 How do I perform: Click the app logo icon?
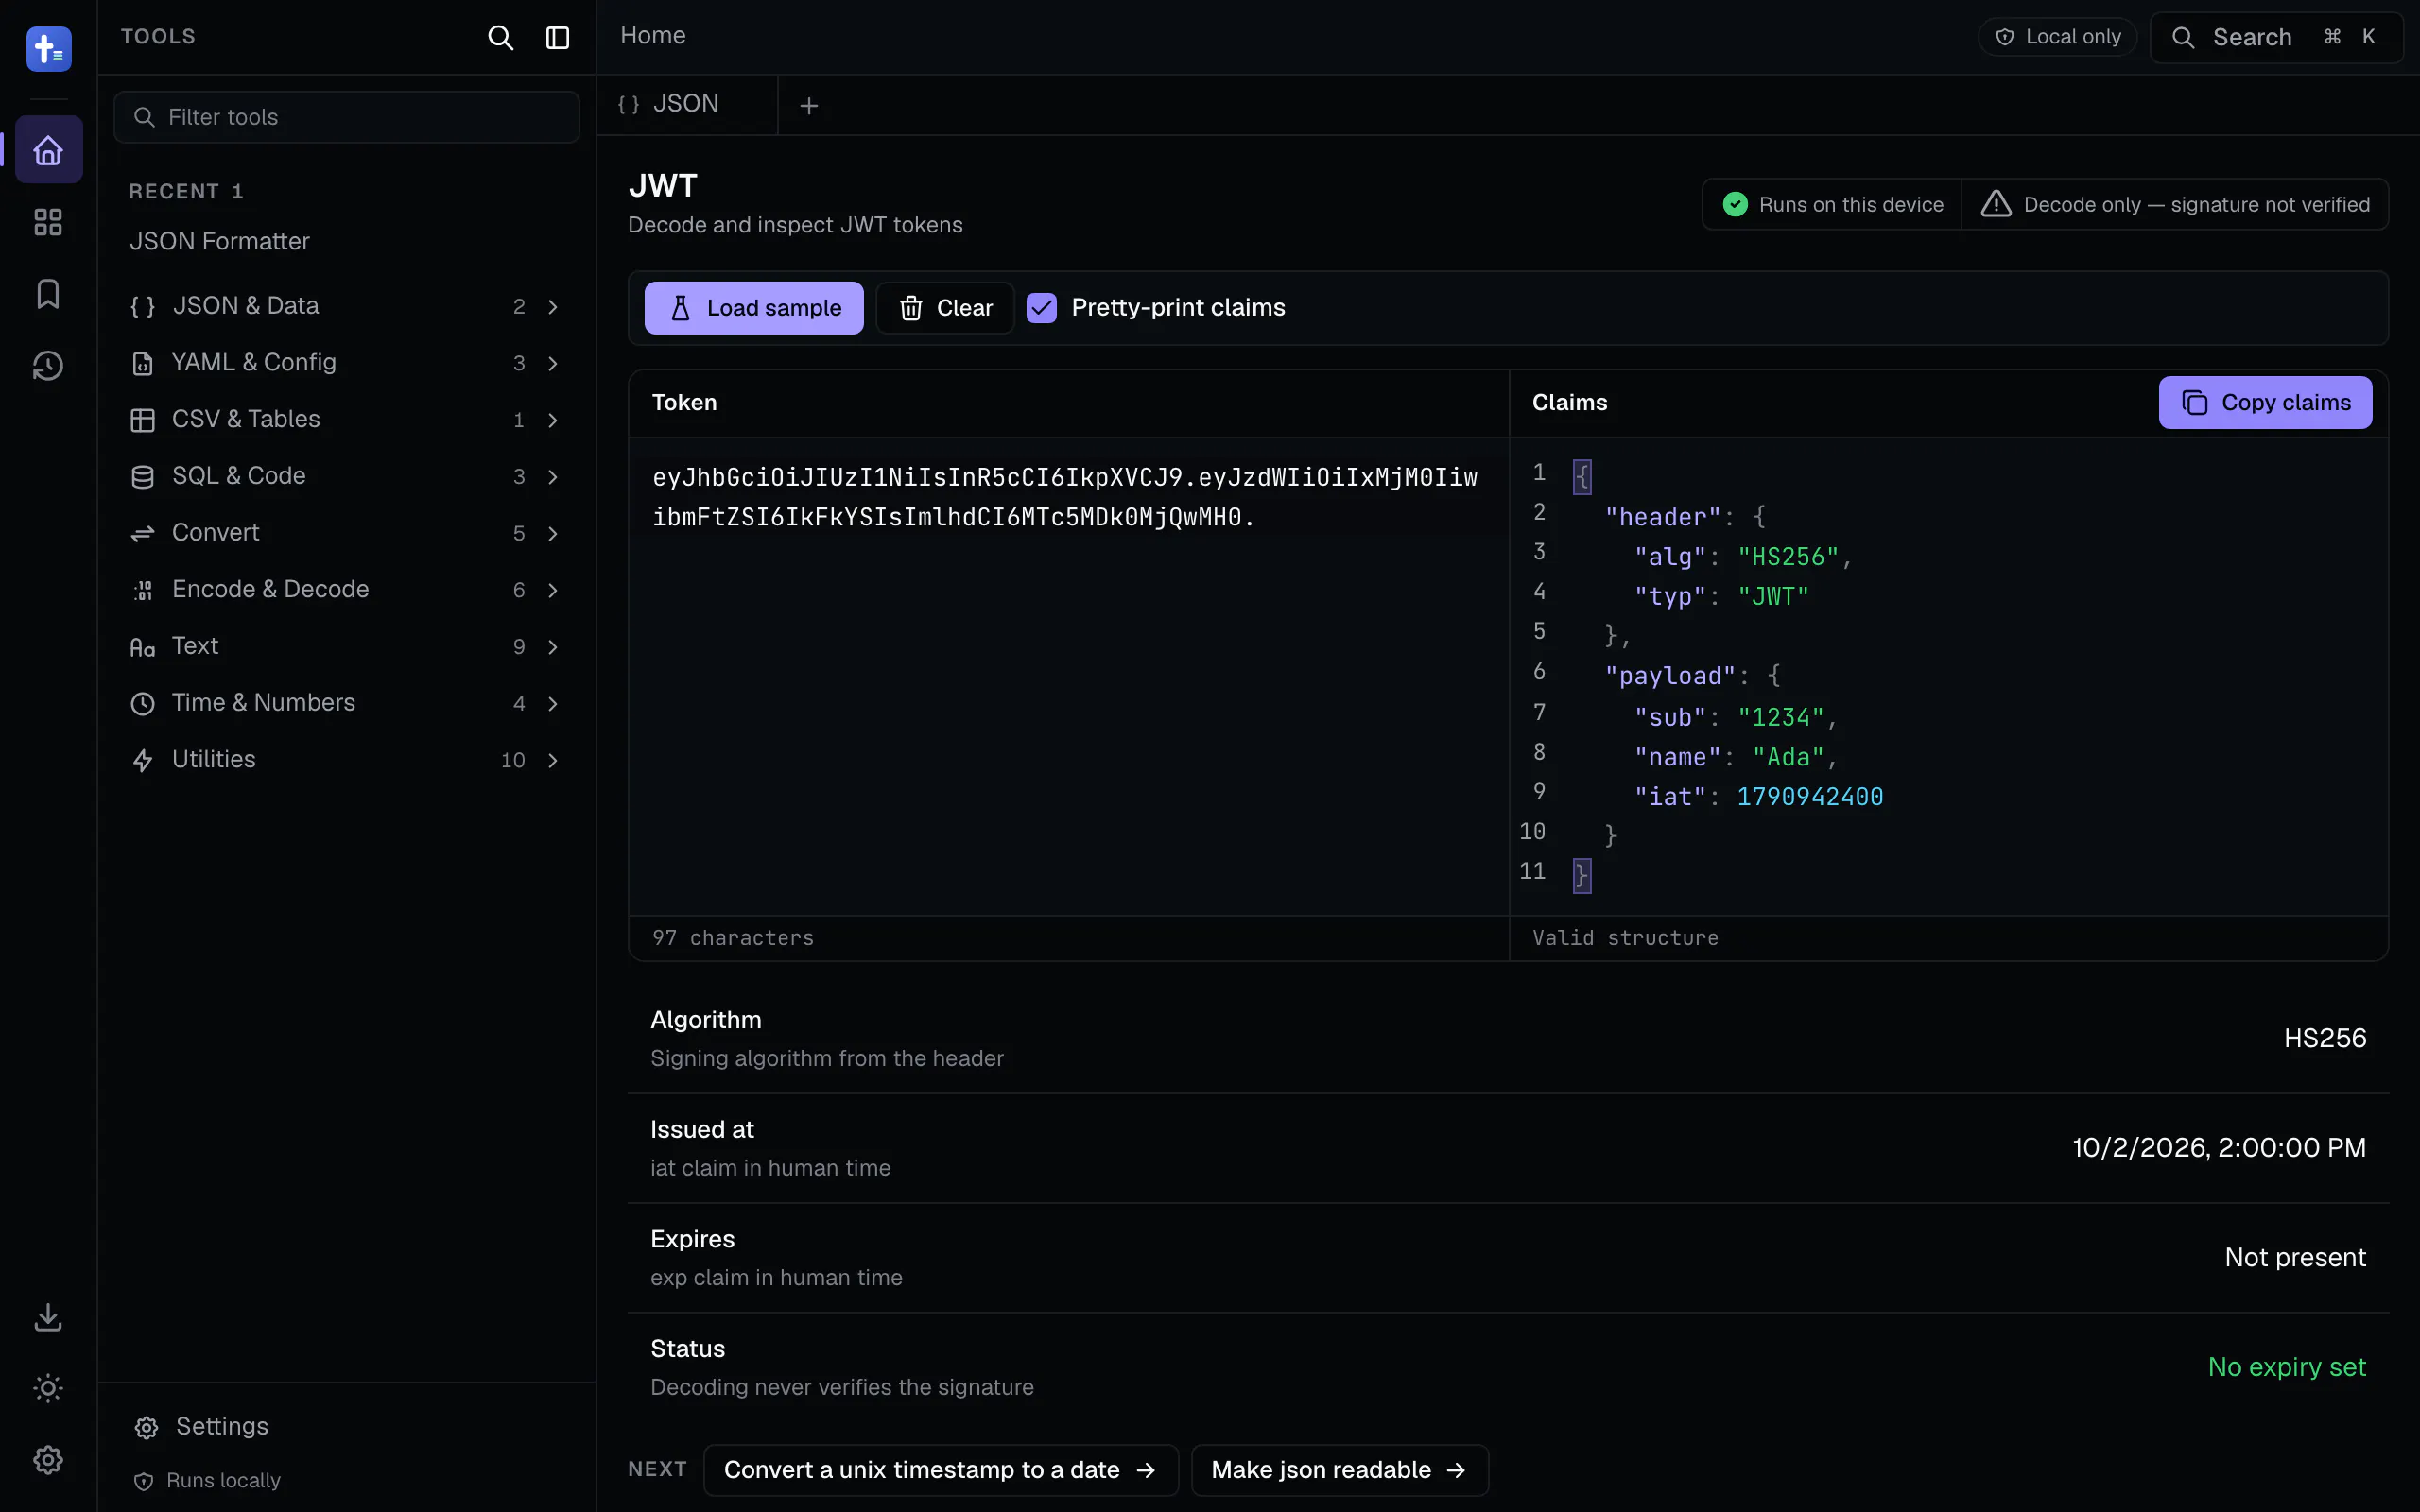click(x=48, y=49)
